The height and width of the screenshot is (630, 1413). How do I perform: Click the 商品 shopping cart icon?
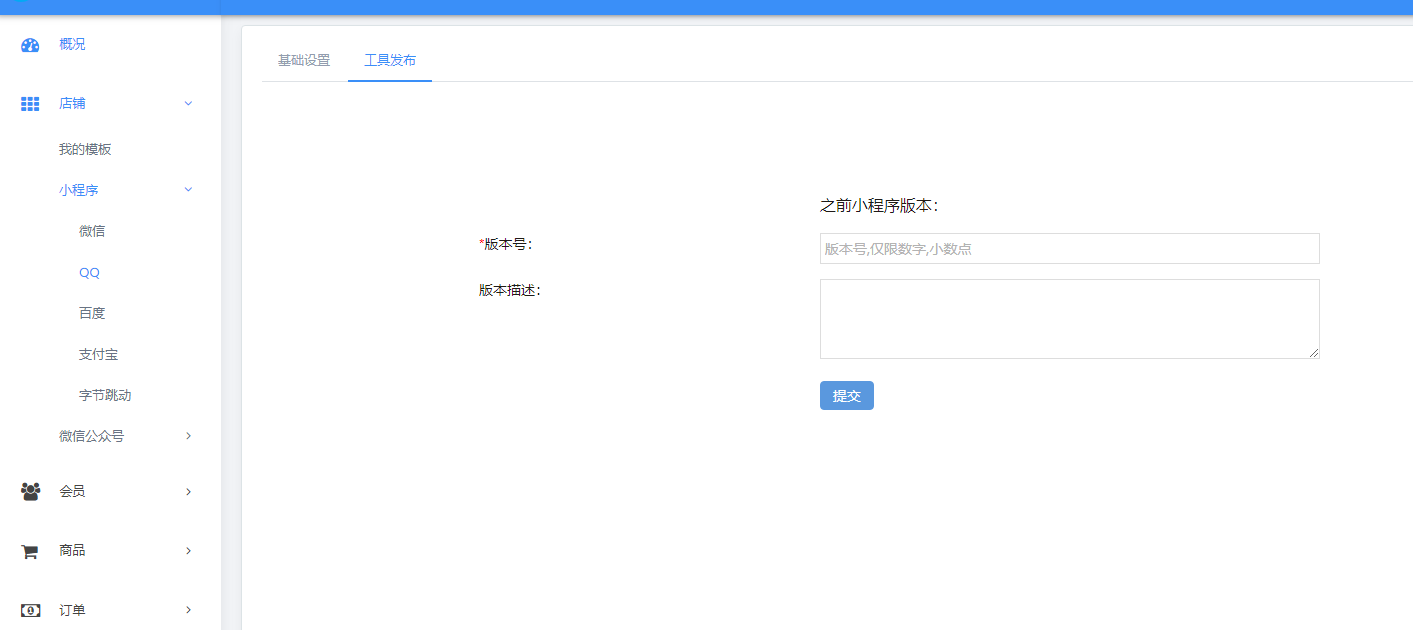(30, 551)
